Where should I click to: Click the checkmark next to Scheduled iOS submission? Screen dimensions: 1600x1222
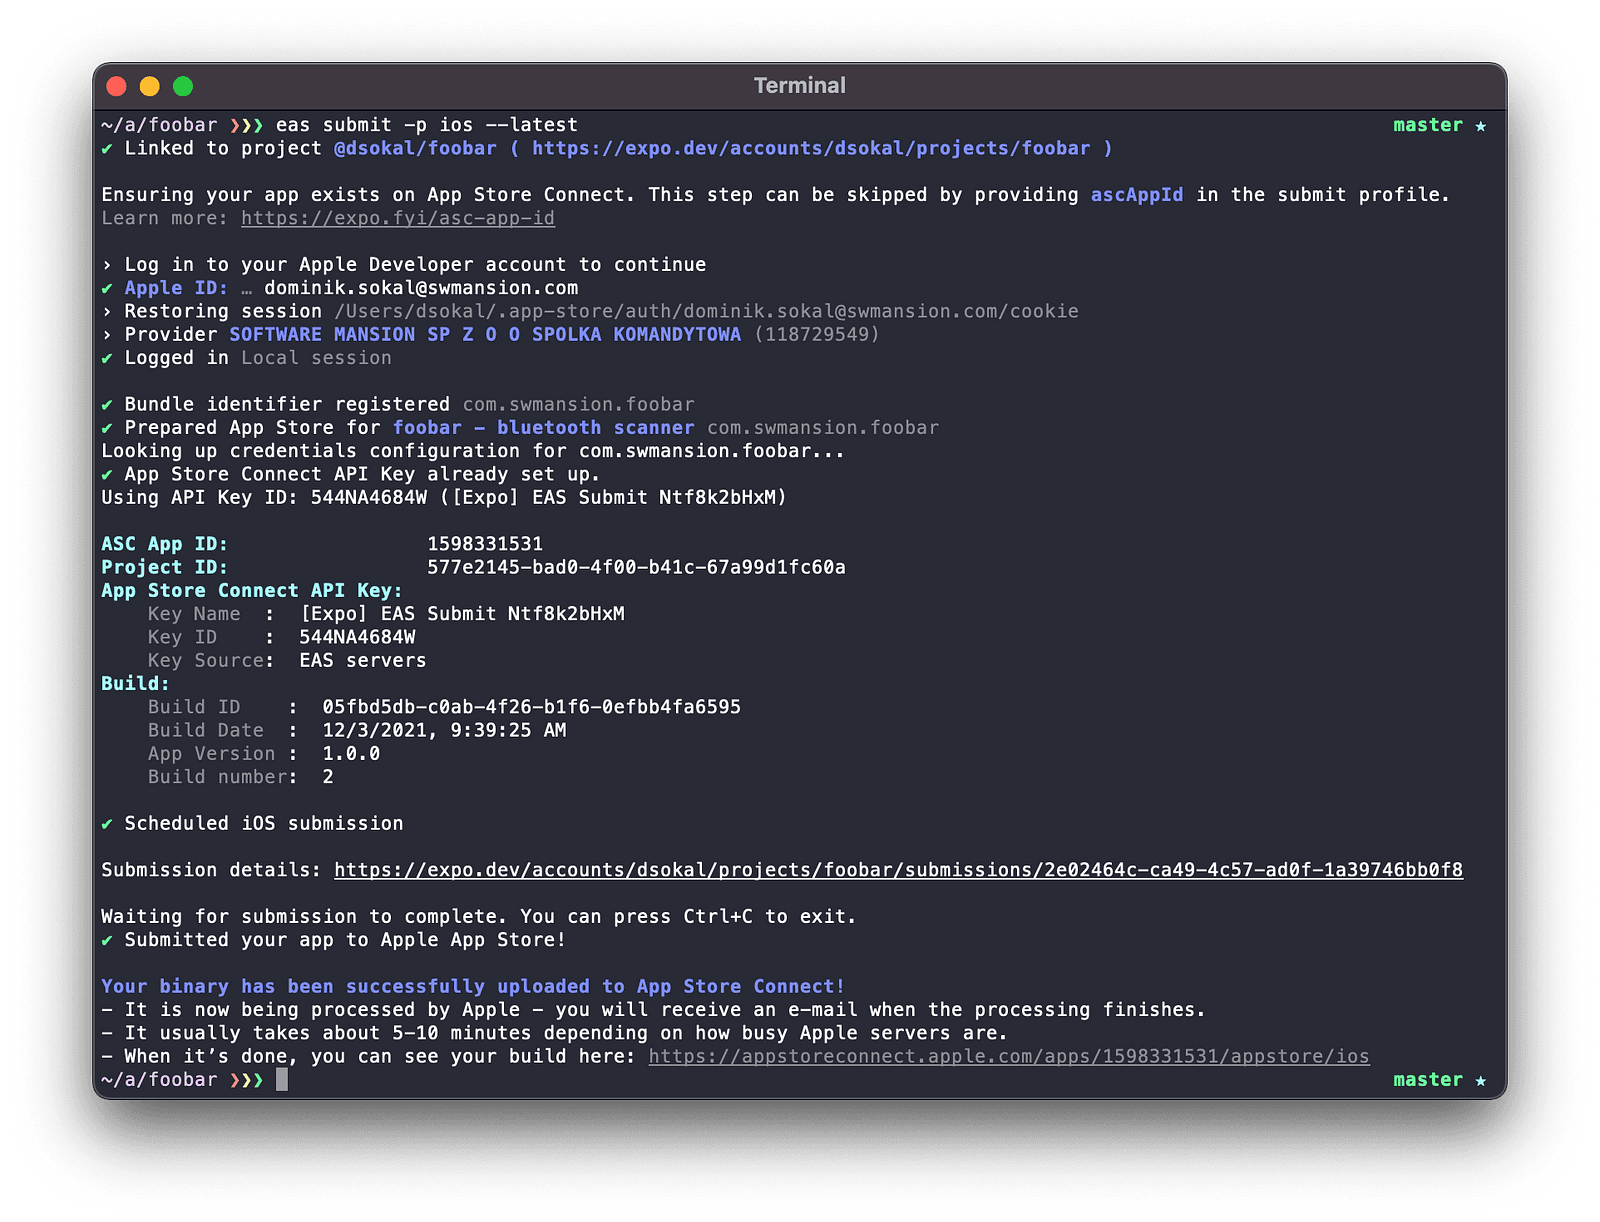coord(107,824)
